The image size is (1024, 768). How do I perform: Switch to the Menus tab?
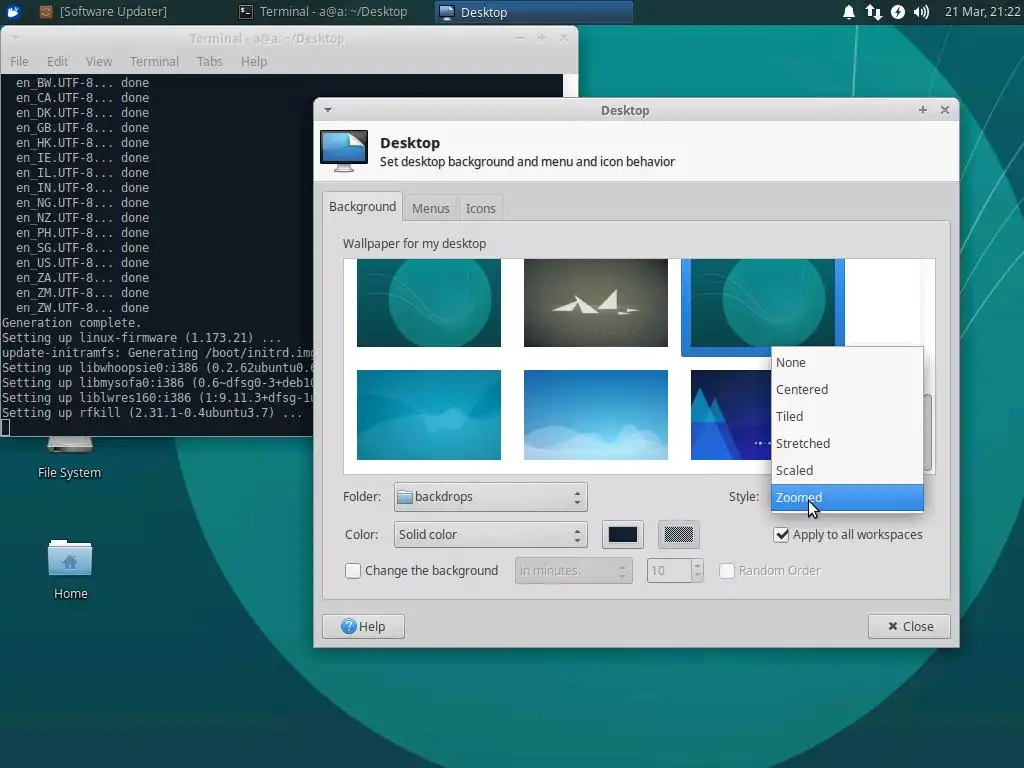click(x=430, y=208)
